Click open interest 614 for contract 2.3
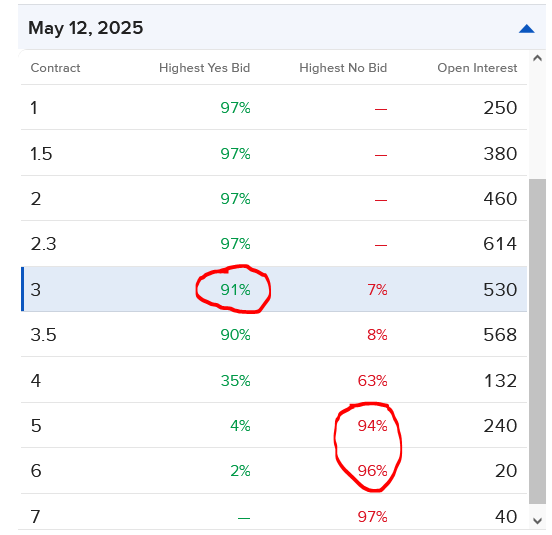The image size is (552, 535). (x=500, y=244)
